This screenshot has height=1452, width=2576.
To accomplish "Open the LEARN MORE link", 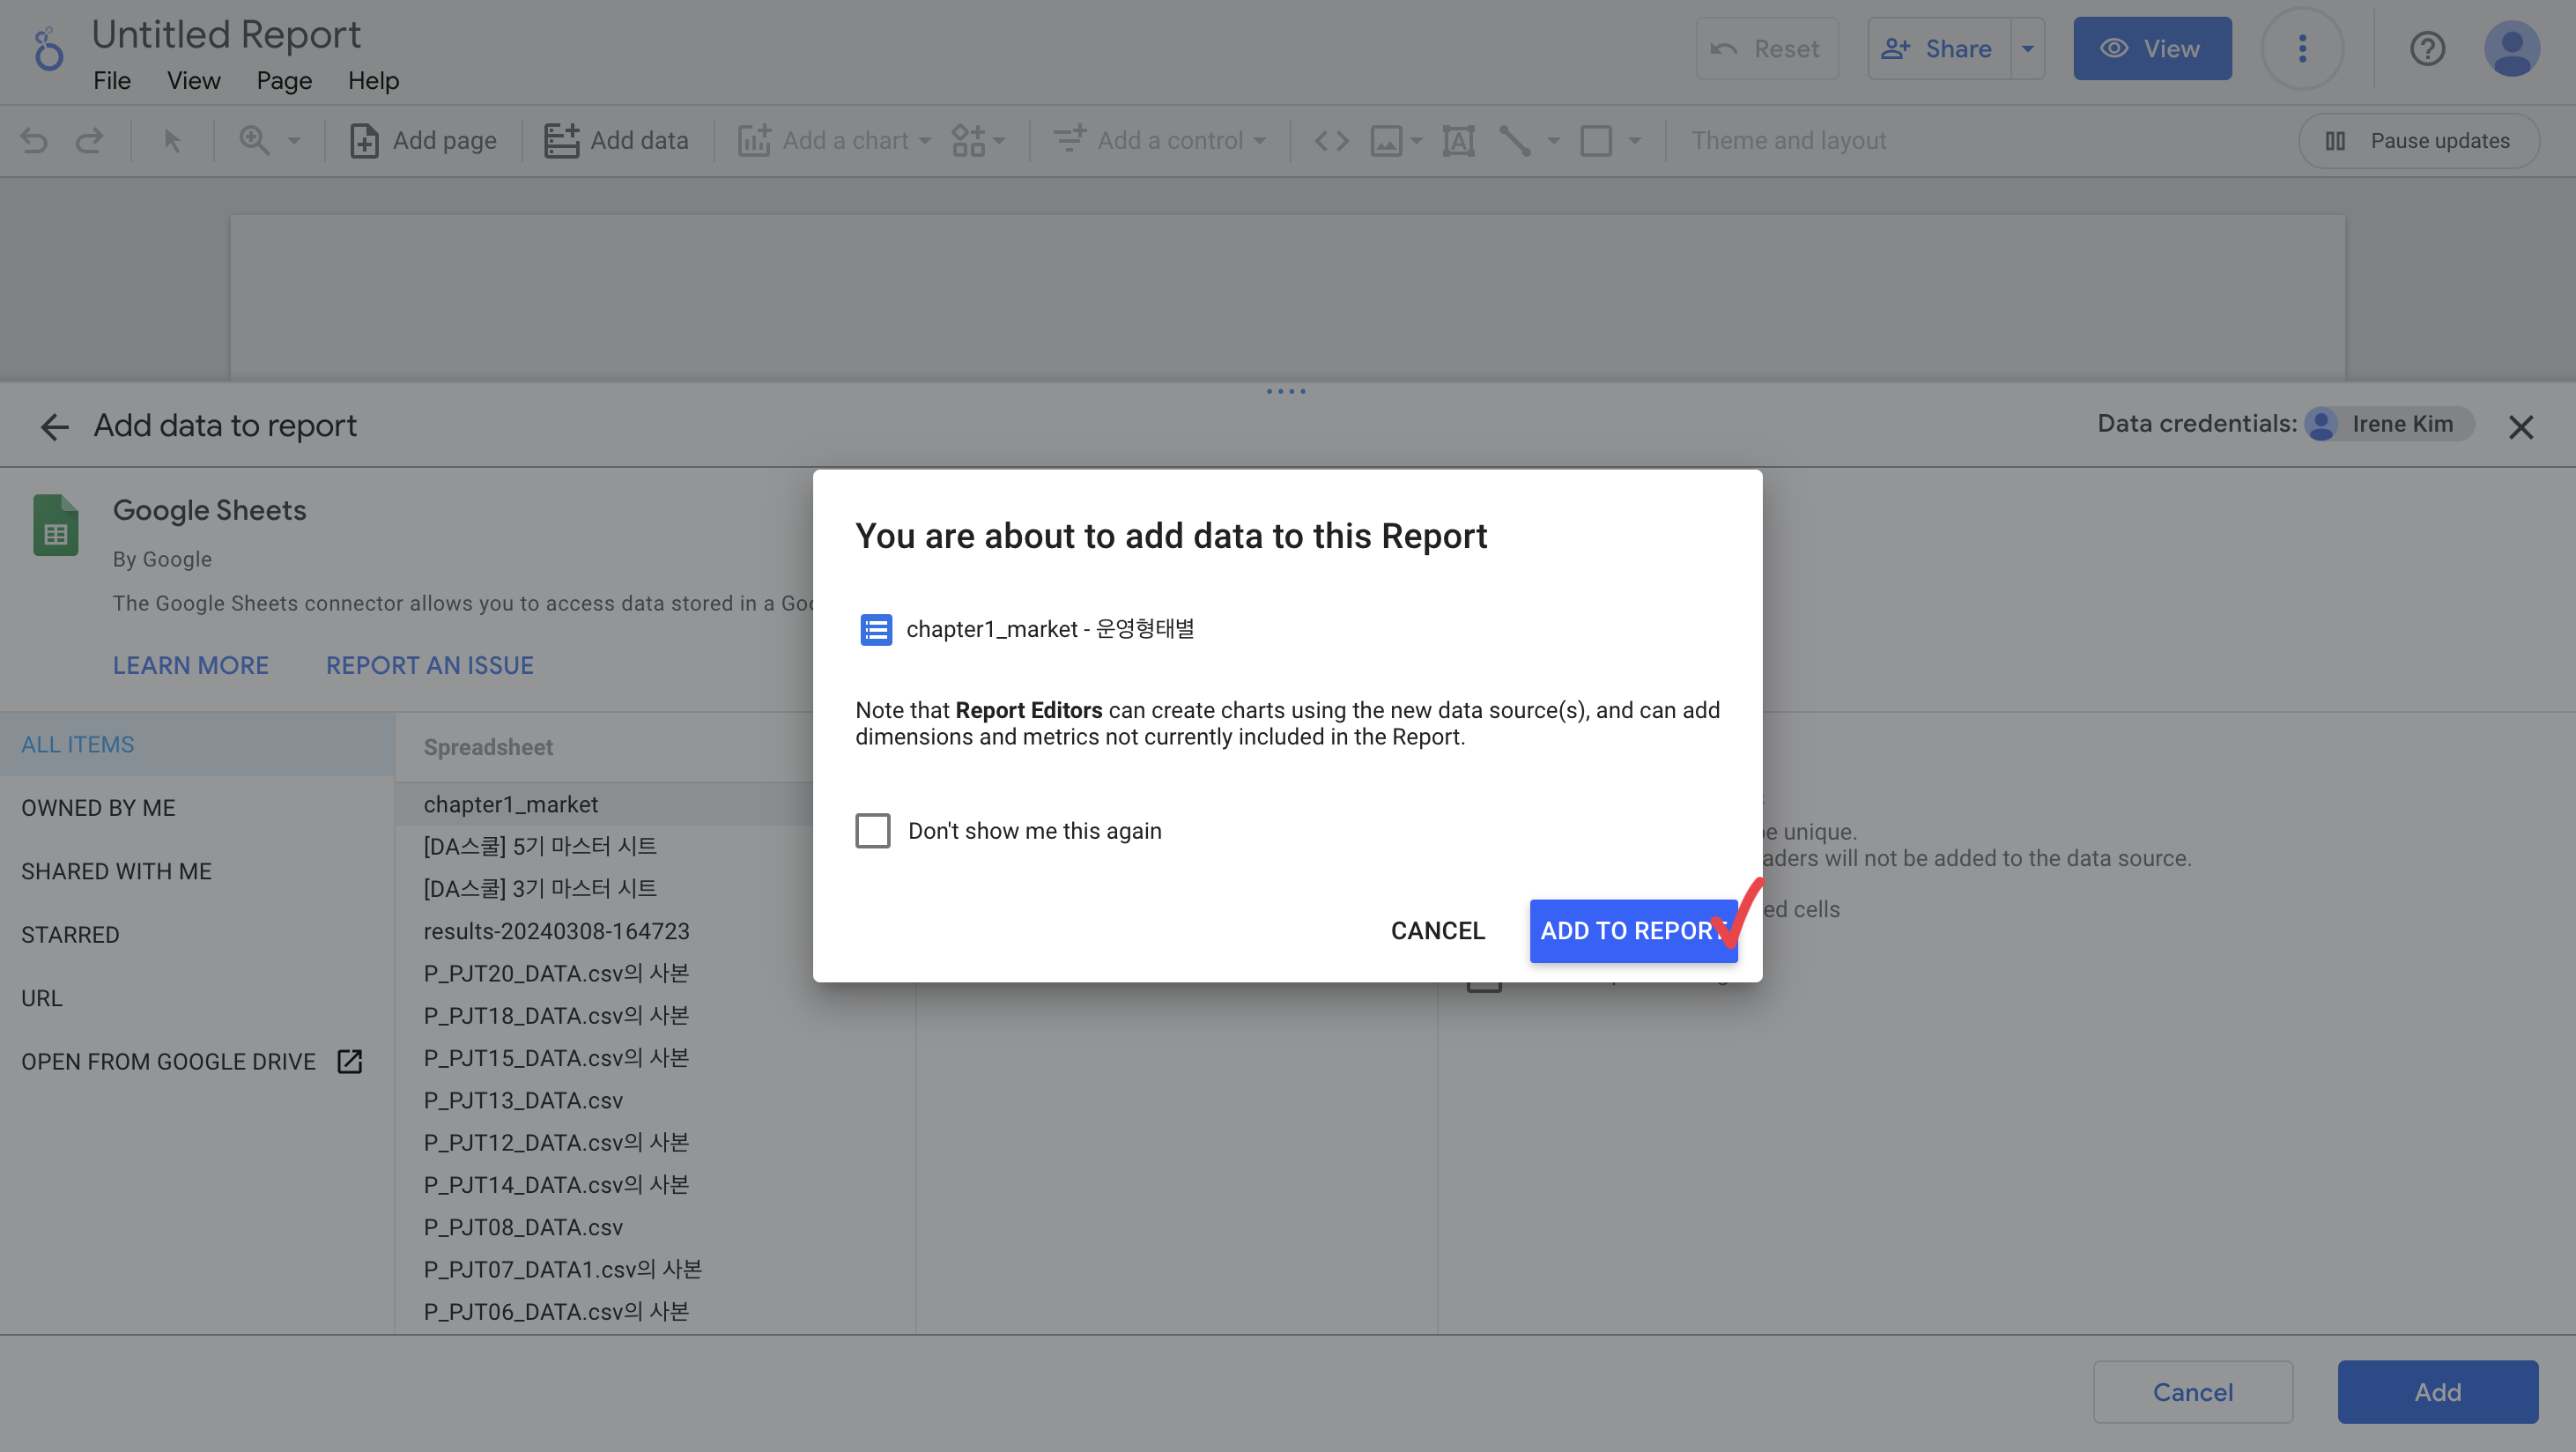I will click(x=190, y=665).
